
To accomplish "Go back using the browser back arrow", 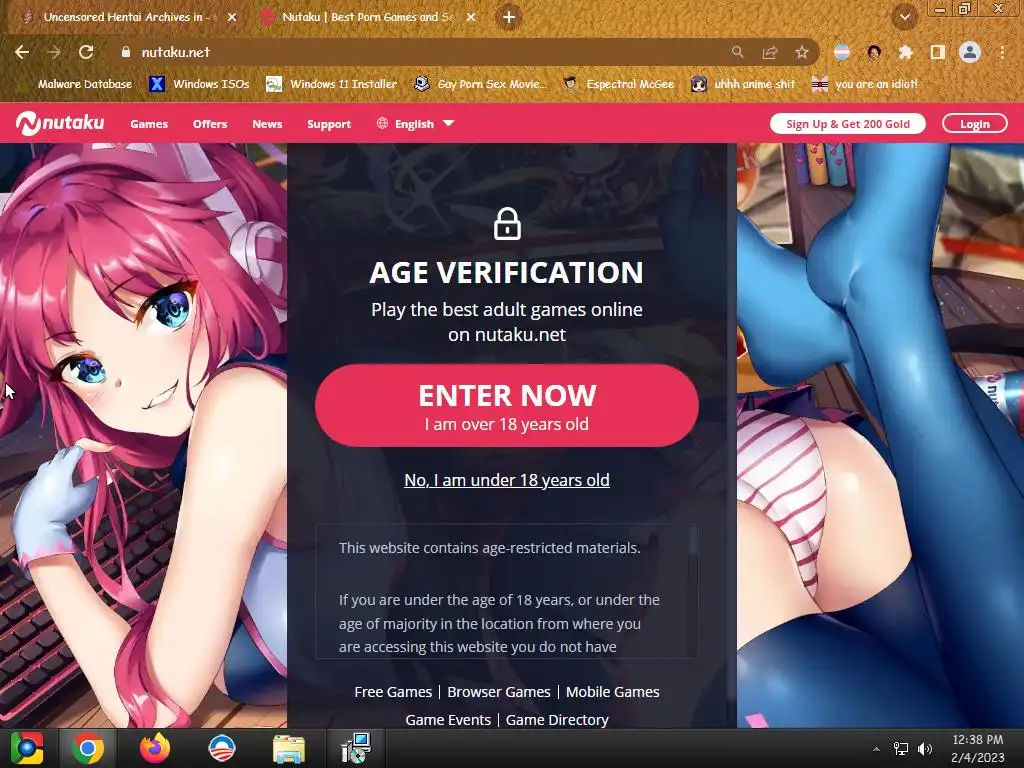I will (22, 52).
